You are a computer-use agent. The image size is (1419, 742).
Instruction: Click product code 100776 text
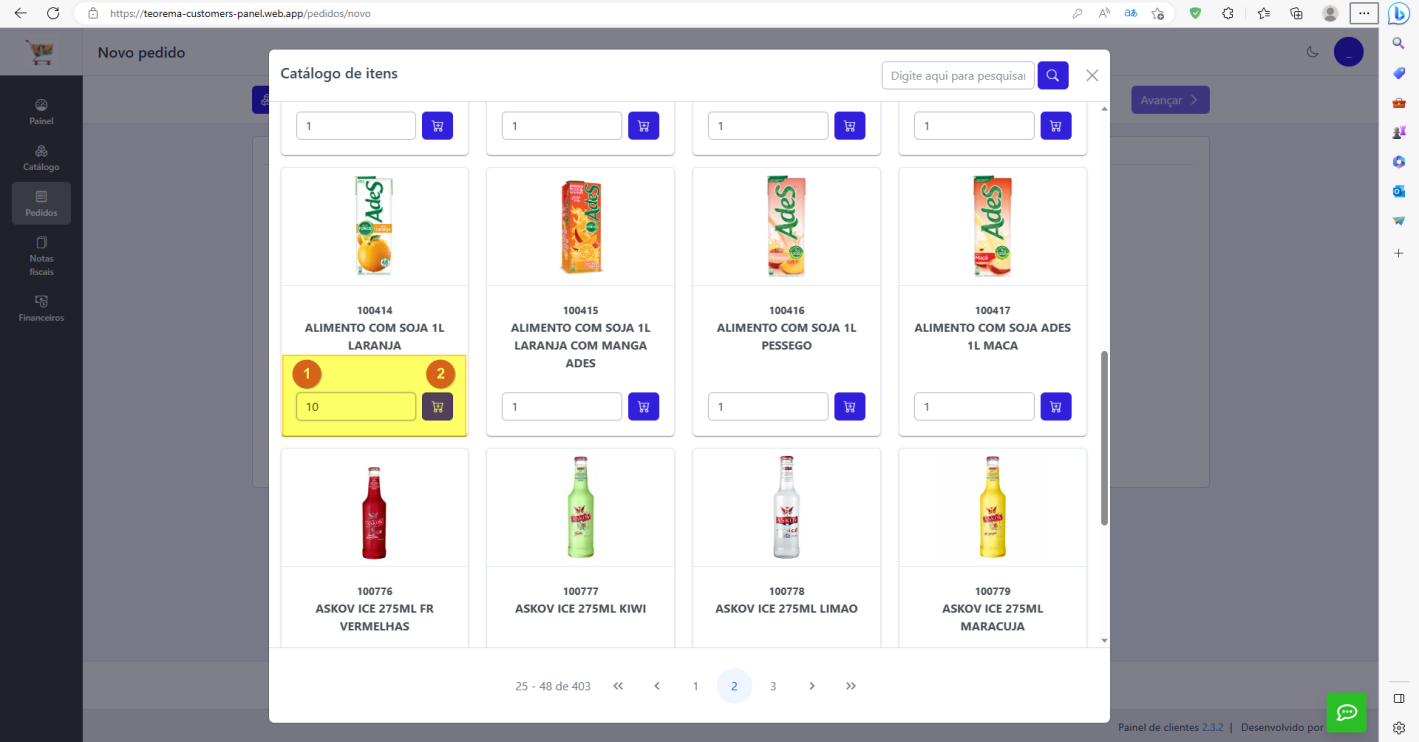coord(374,591)
